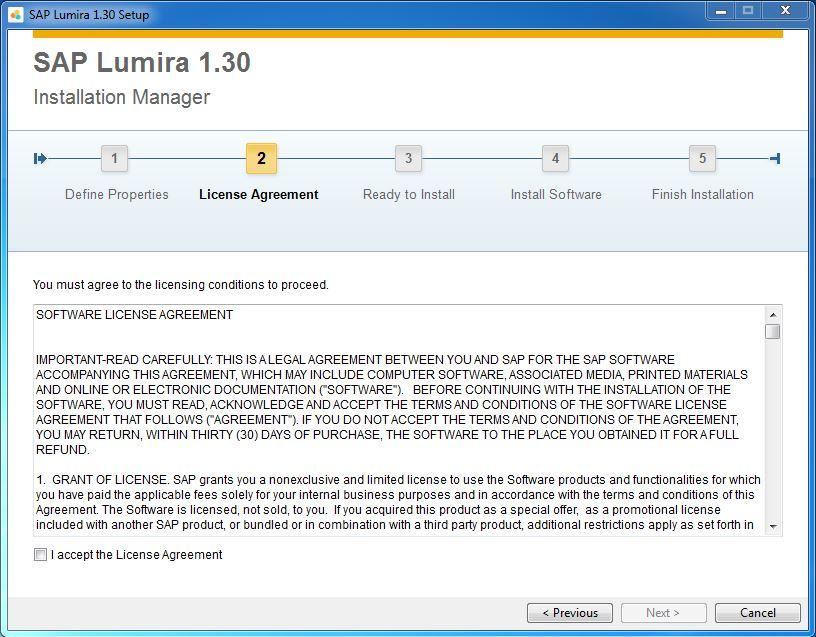Click the Previous button
The image size is (816, 637).
click(570, 613)
